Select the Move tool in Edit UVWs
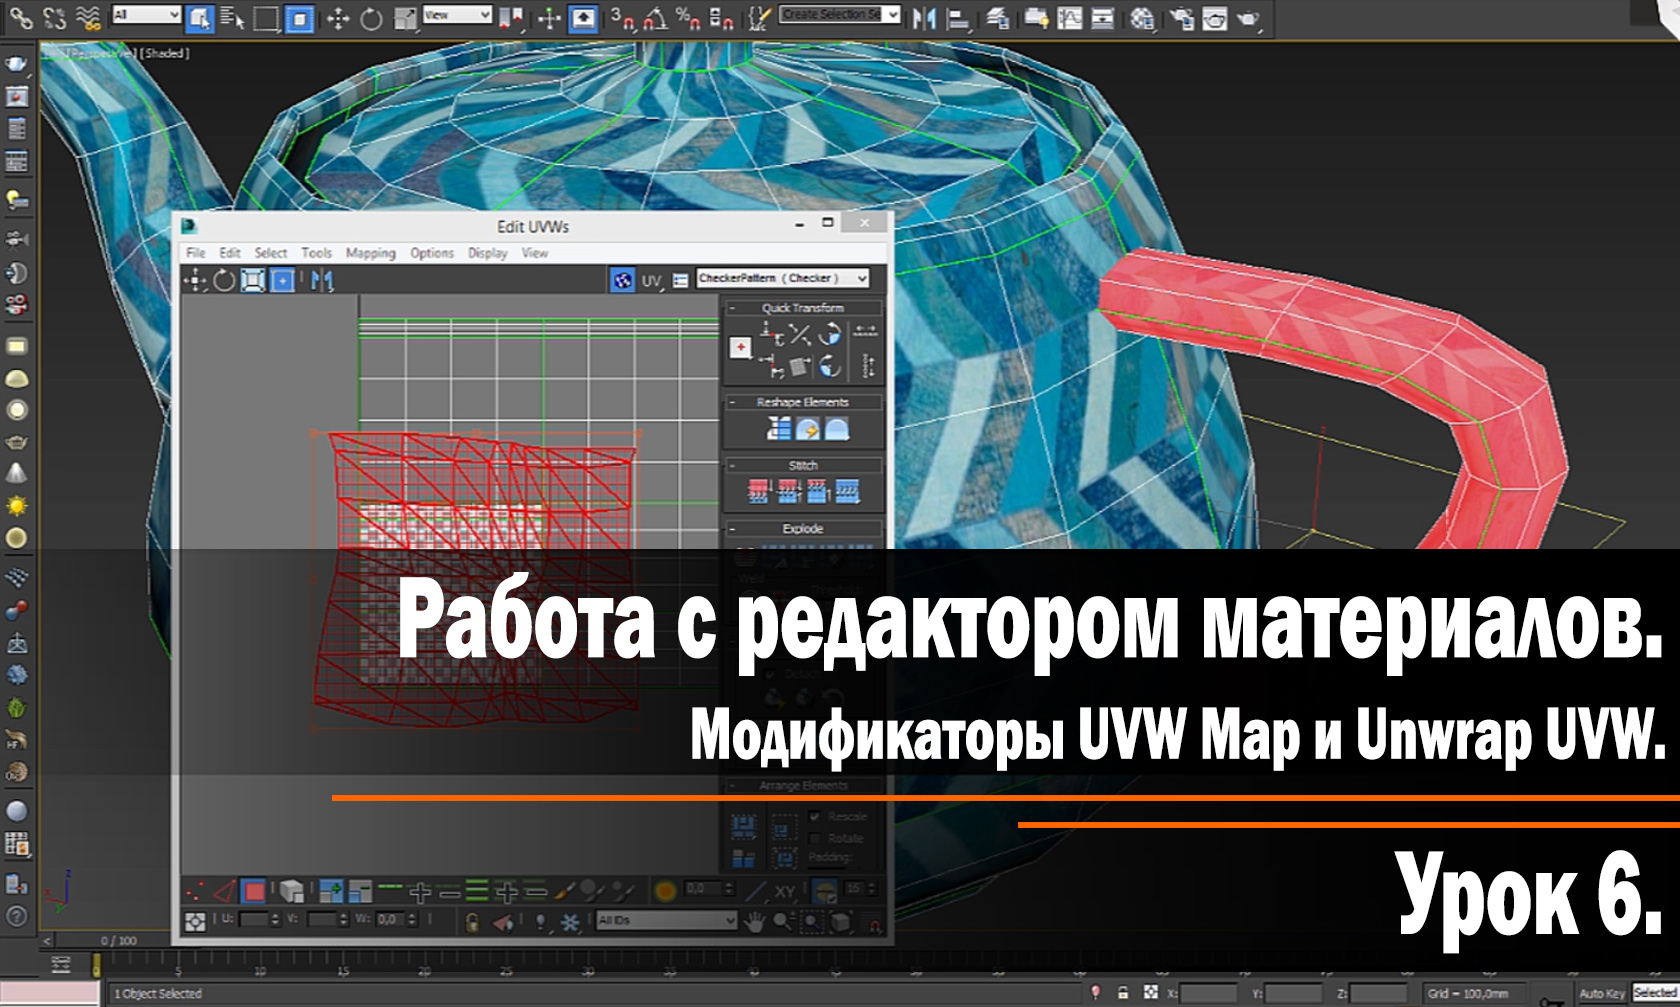 click(195, 279)
